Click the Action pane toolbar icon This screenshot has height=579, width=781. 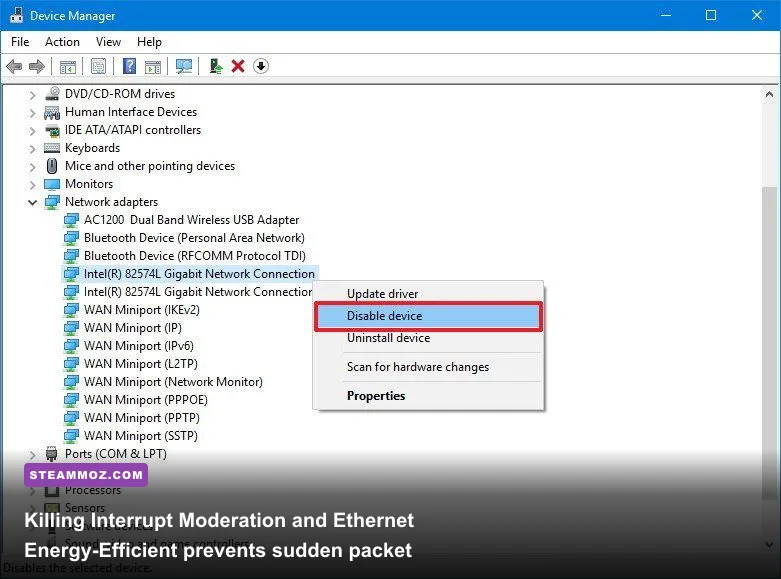point(153,66)
